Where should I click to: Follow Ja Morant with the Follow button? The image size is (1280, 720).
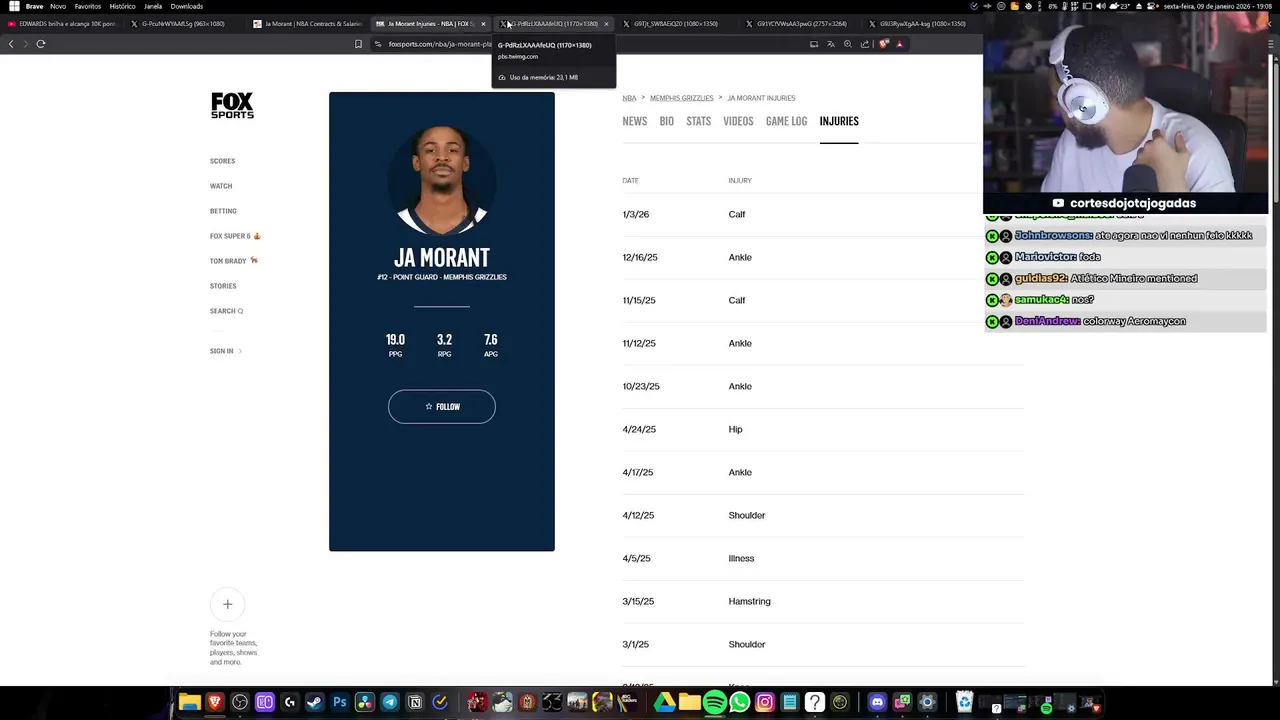(x=442, y=407)
